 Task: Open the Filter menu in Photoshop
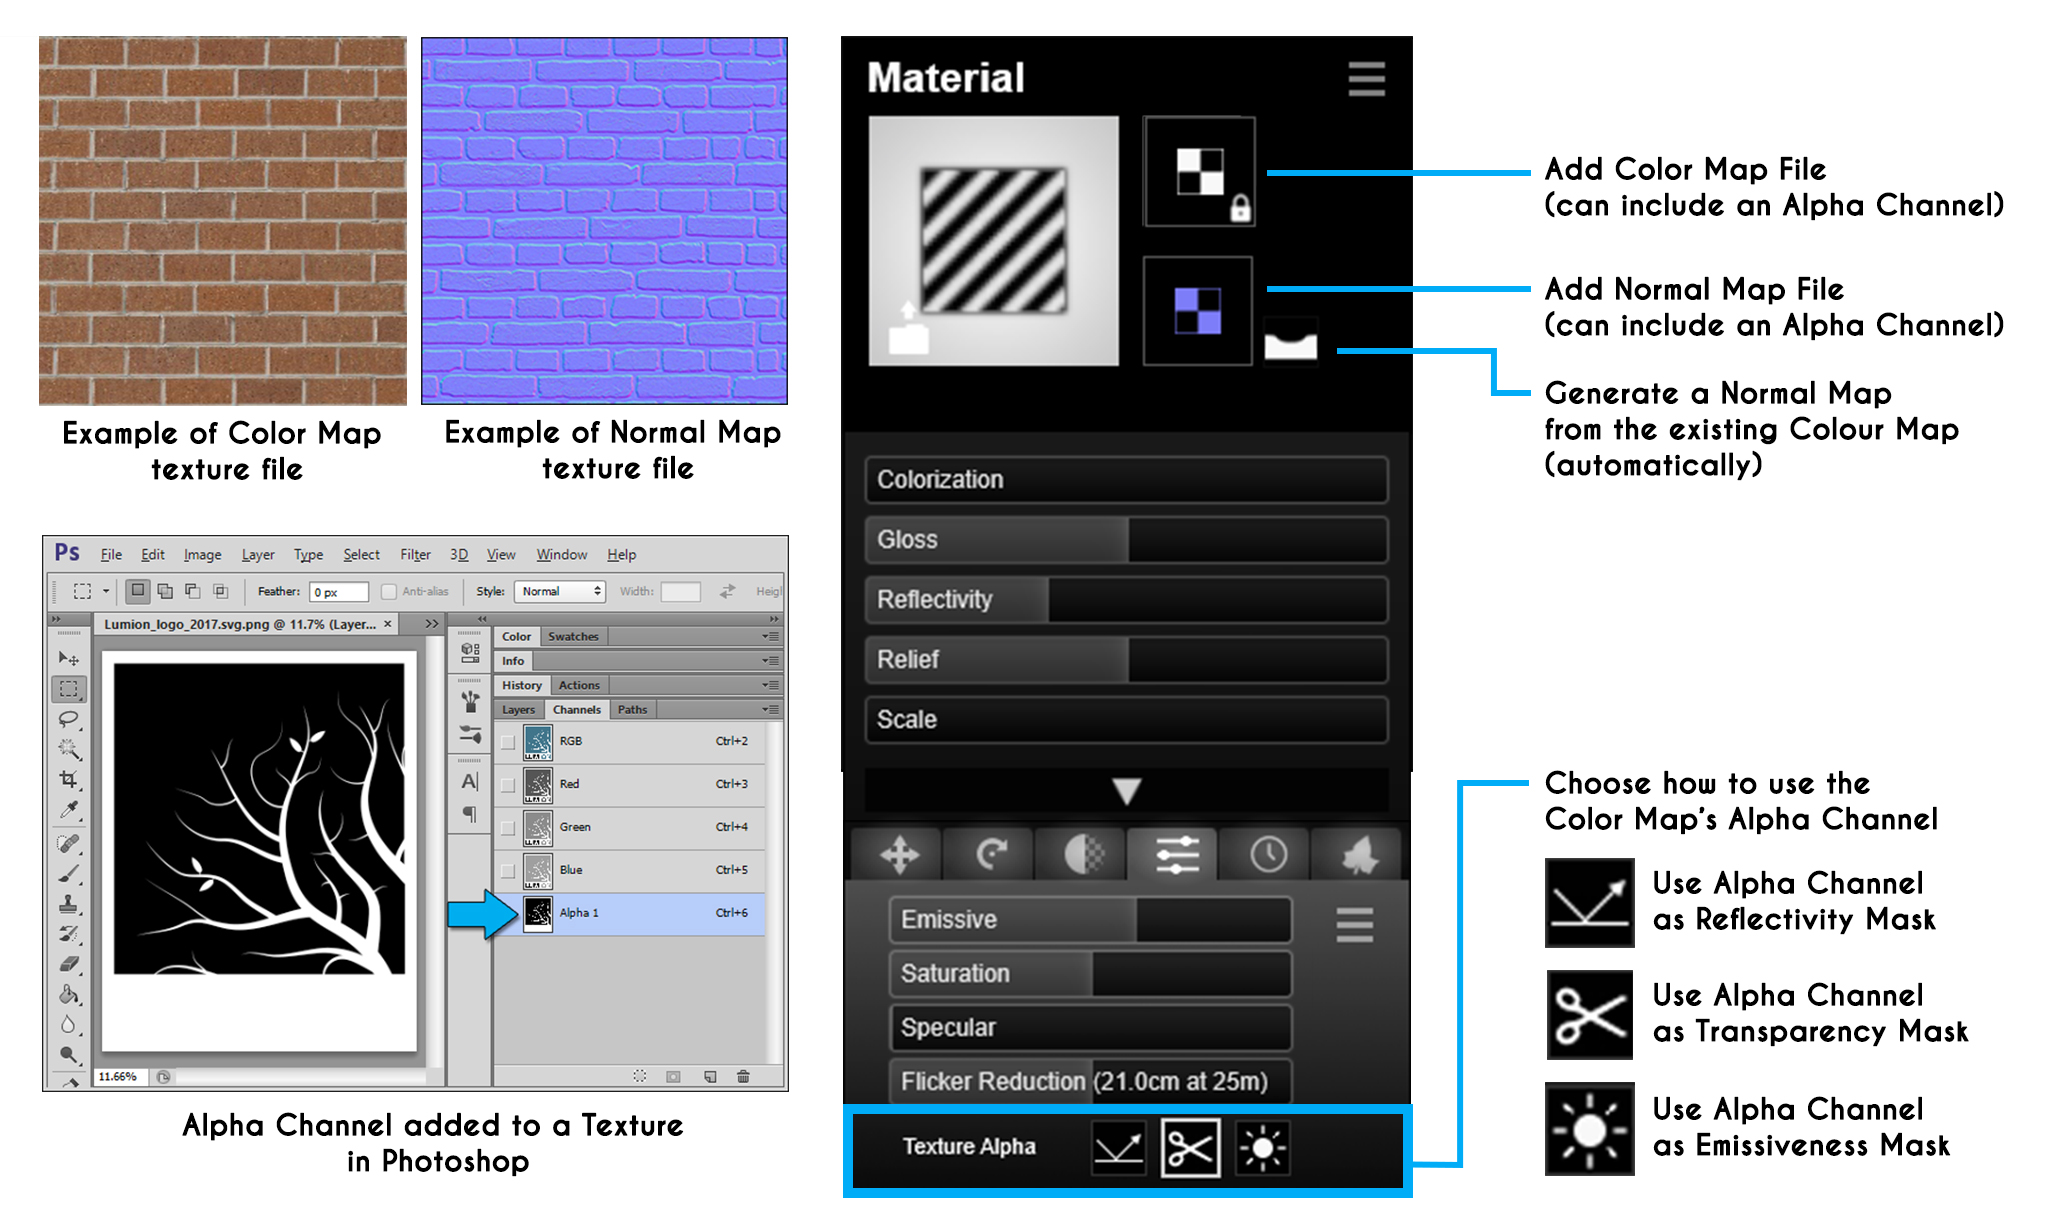(x=415, y=555)
